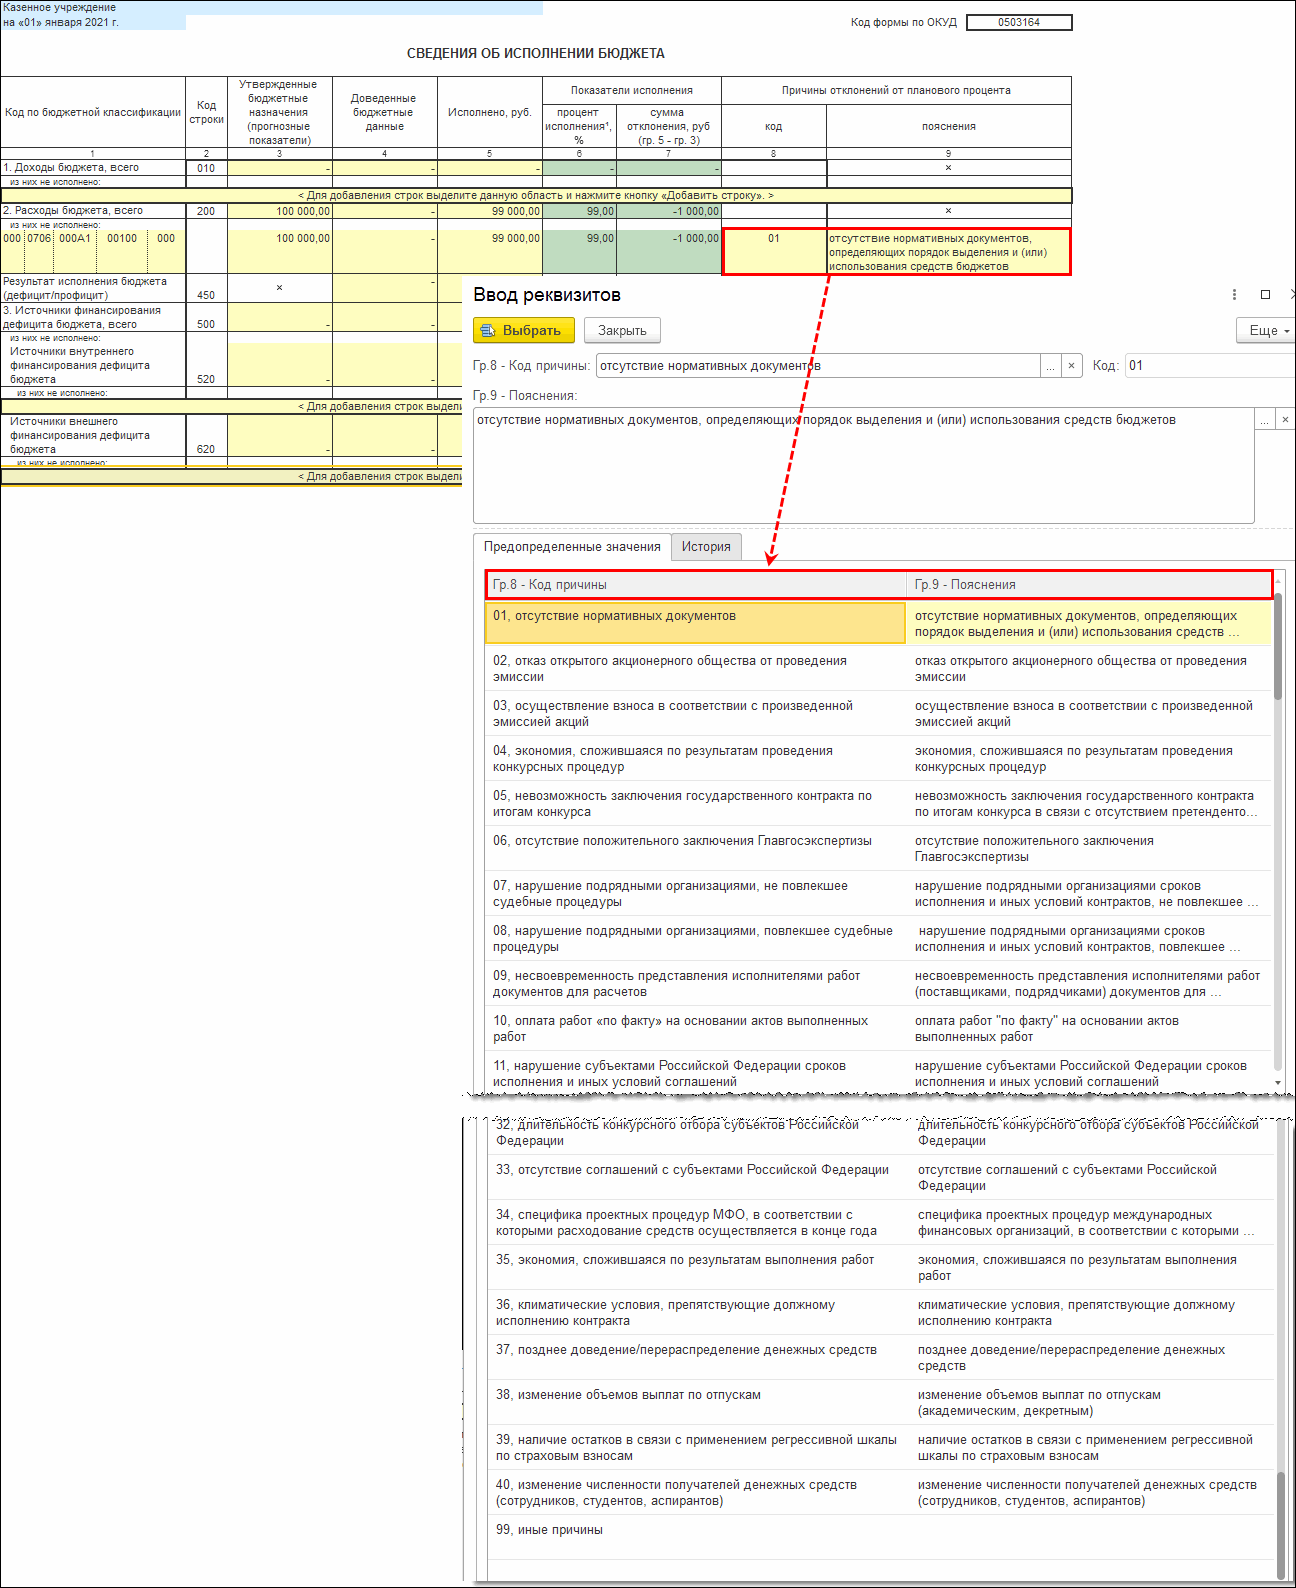
Task: Click the Закрыть button
Action: [x=622, y=330]
